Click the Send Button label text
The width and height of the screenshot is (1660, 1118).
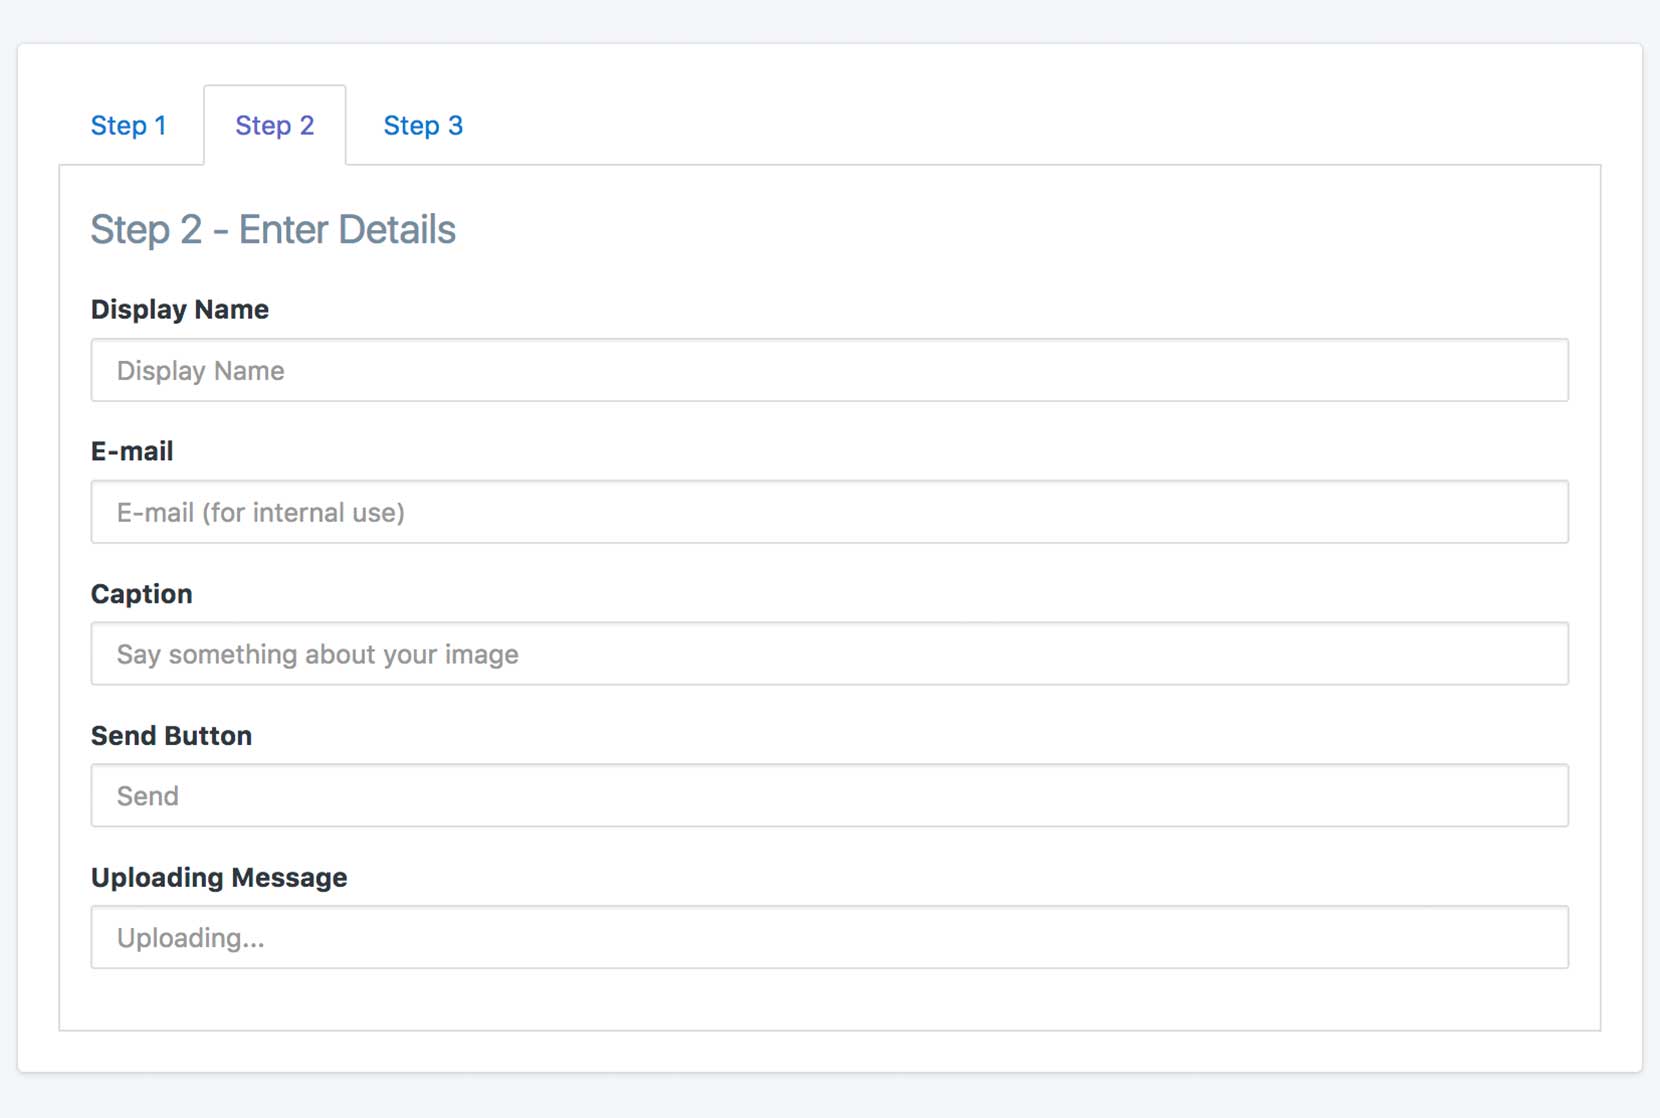click(x=172, y=736)
